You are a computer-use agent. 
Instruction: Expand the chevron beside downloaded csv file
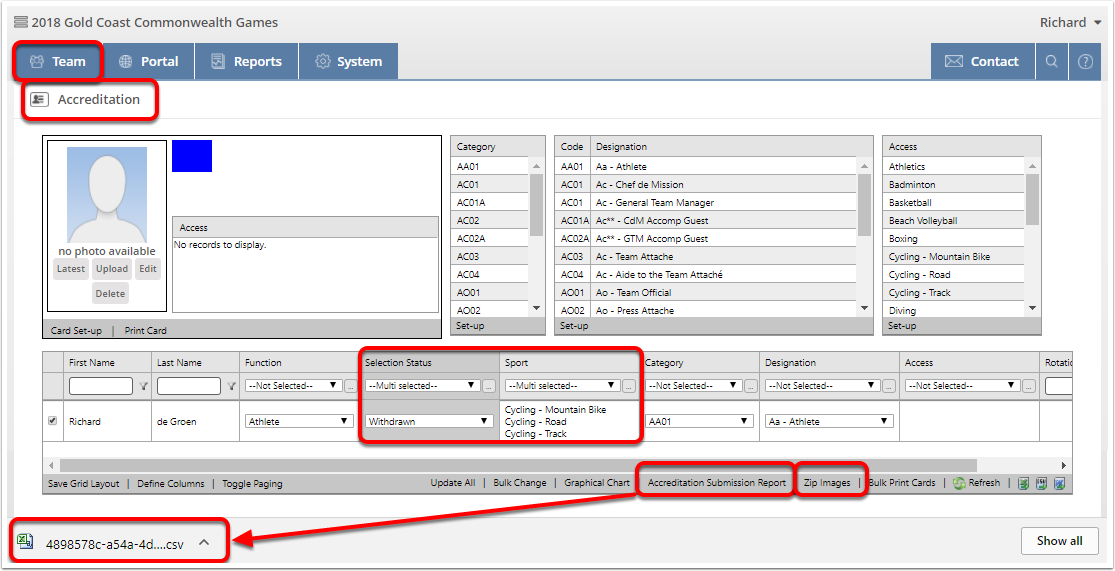point(204,543)
